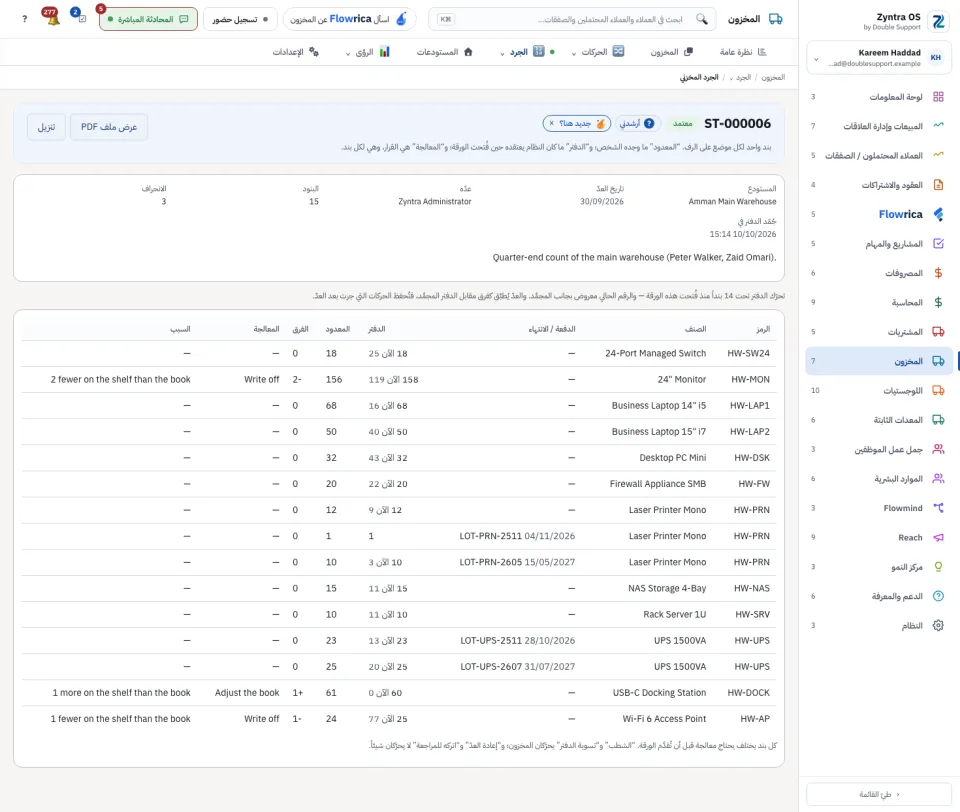
Task: Click the المشتريات purchasing truck icon
Action: pos(938,331)
